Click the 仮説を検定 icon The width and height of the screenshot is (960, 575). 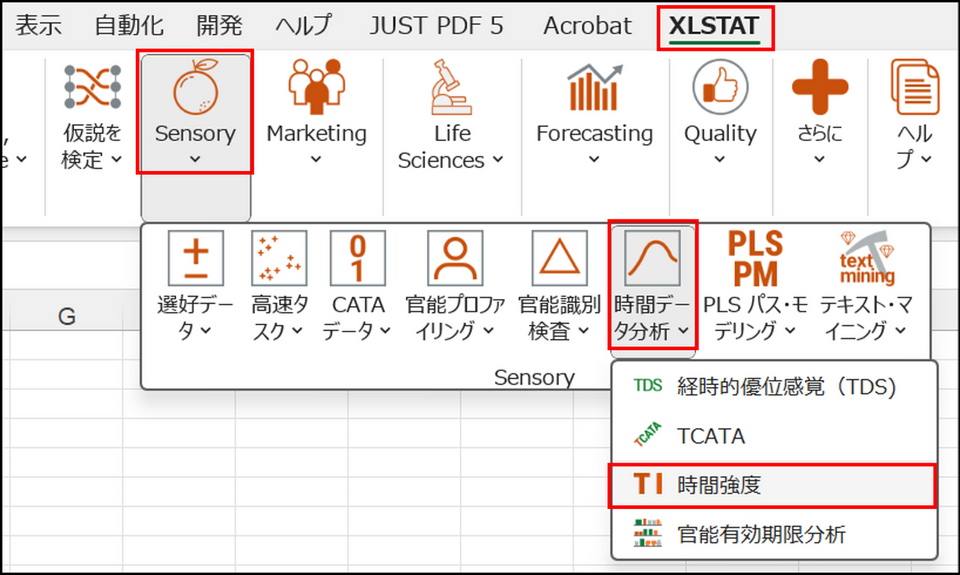(x=92, y=87)
